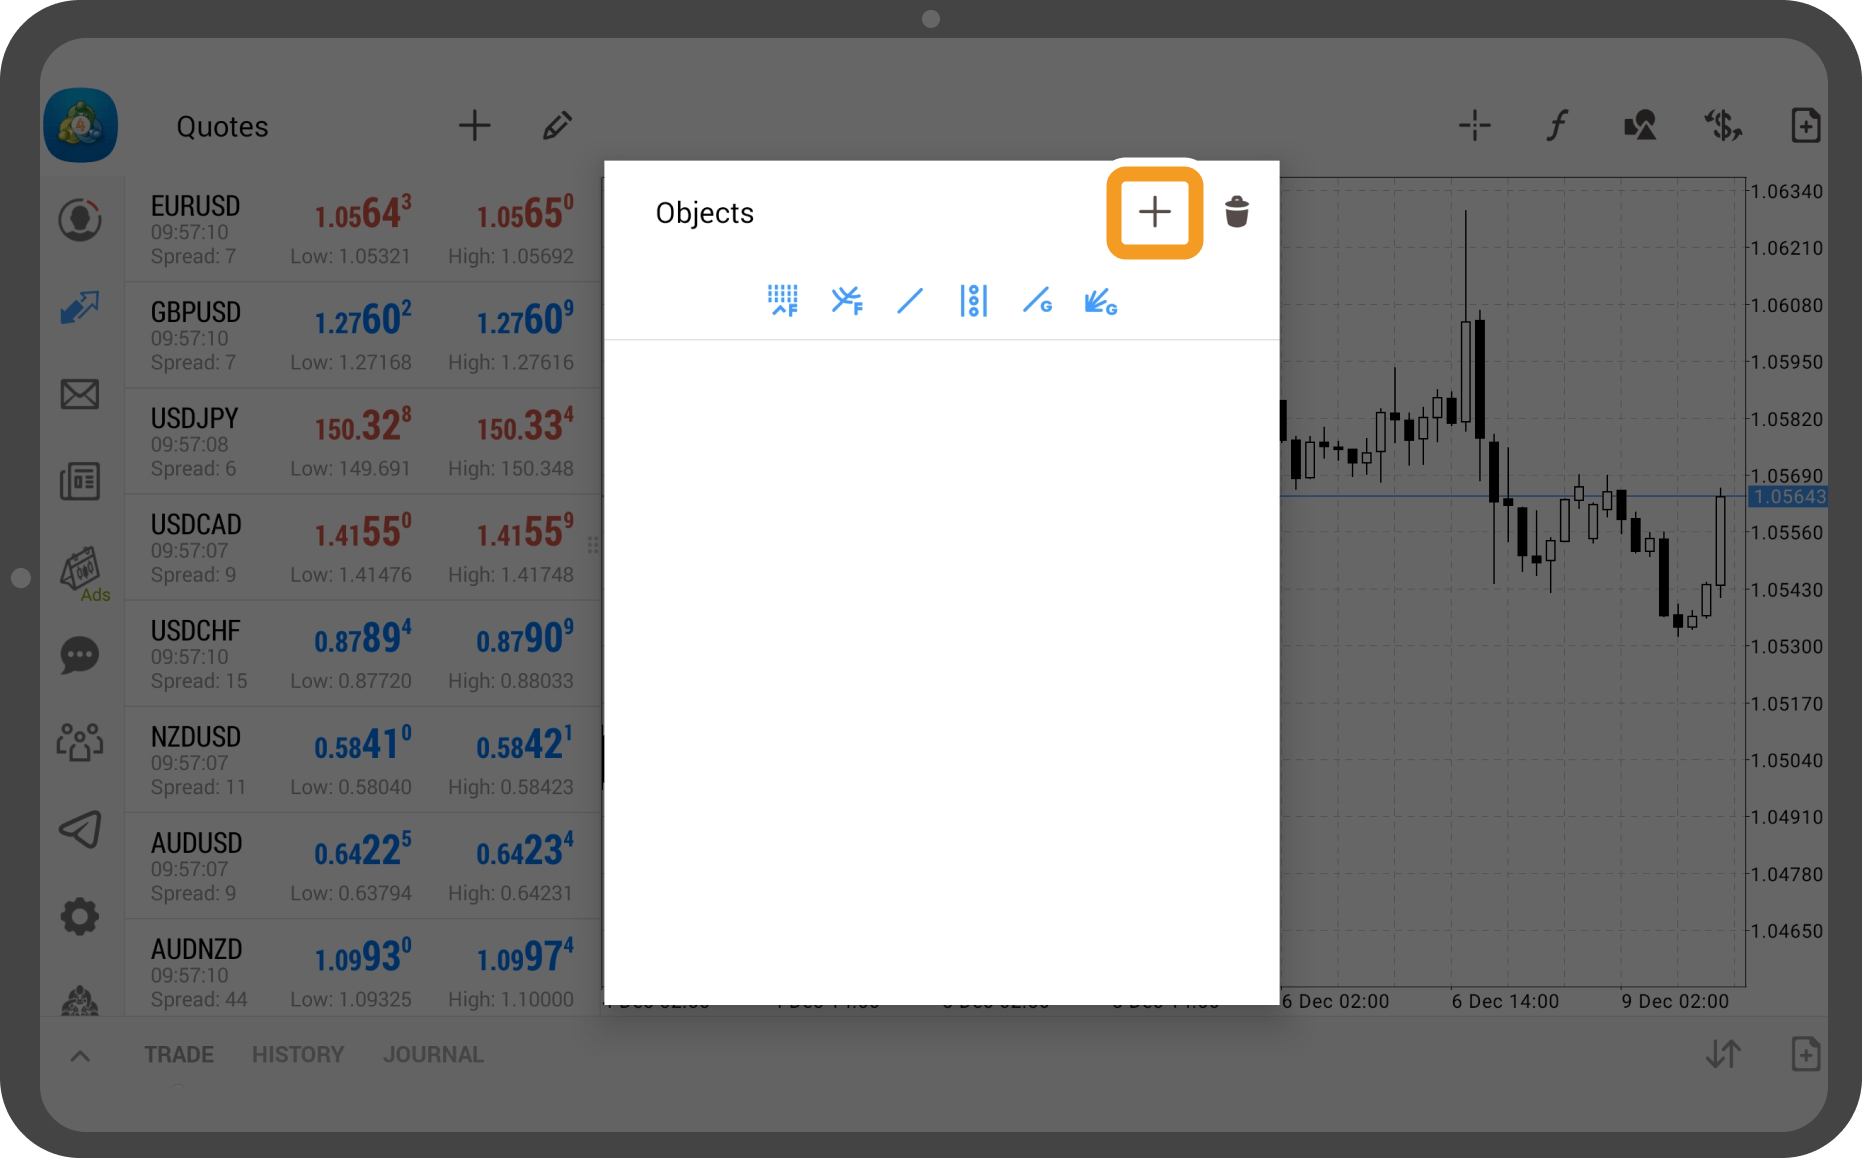Open the TRADE tab
Image resolution: width=1862 pixels, height=1158 pixels.
coord(179,1055)
